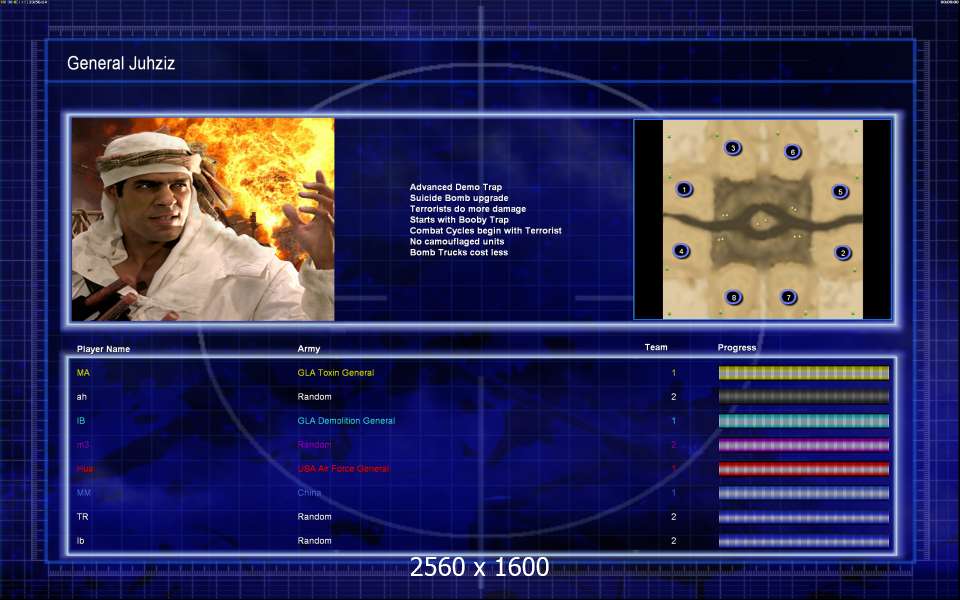This screenshot has width=960, height=600.
Task: Click the Bomb Trucks cost less line
Action: click(x=459, y=252)
